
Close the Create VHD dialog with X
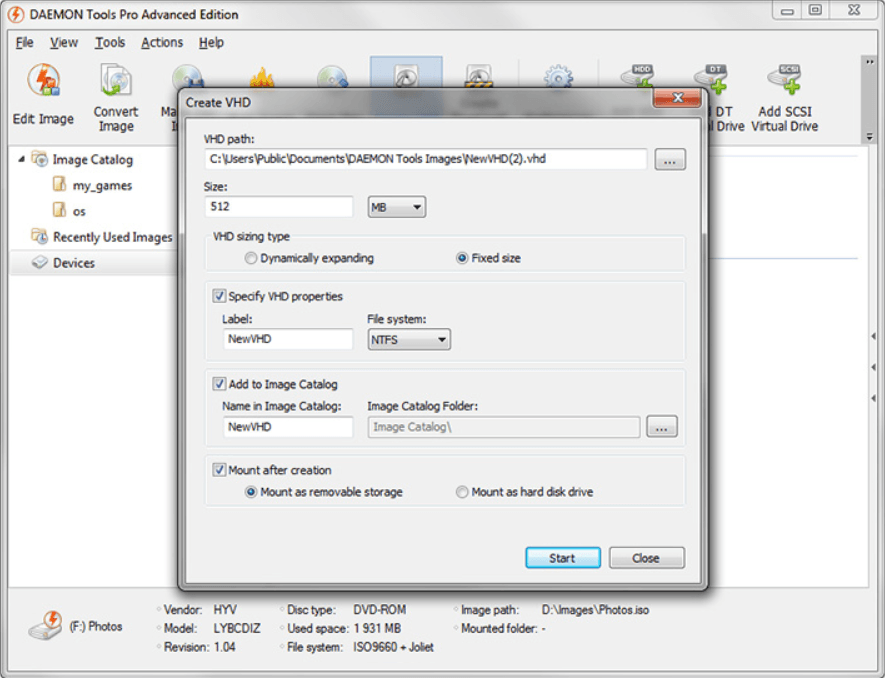[x=677, y=98]
